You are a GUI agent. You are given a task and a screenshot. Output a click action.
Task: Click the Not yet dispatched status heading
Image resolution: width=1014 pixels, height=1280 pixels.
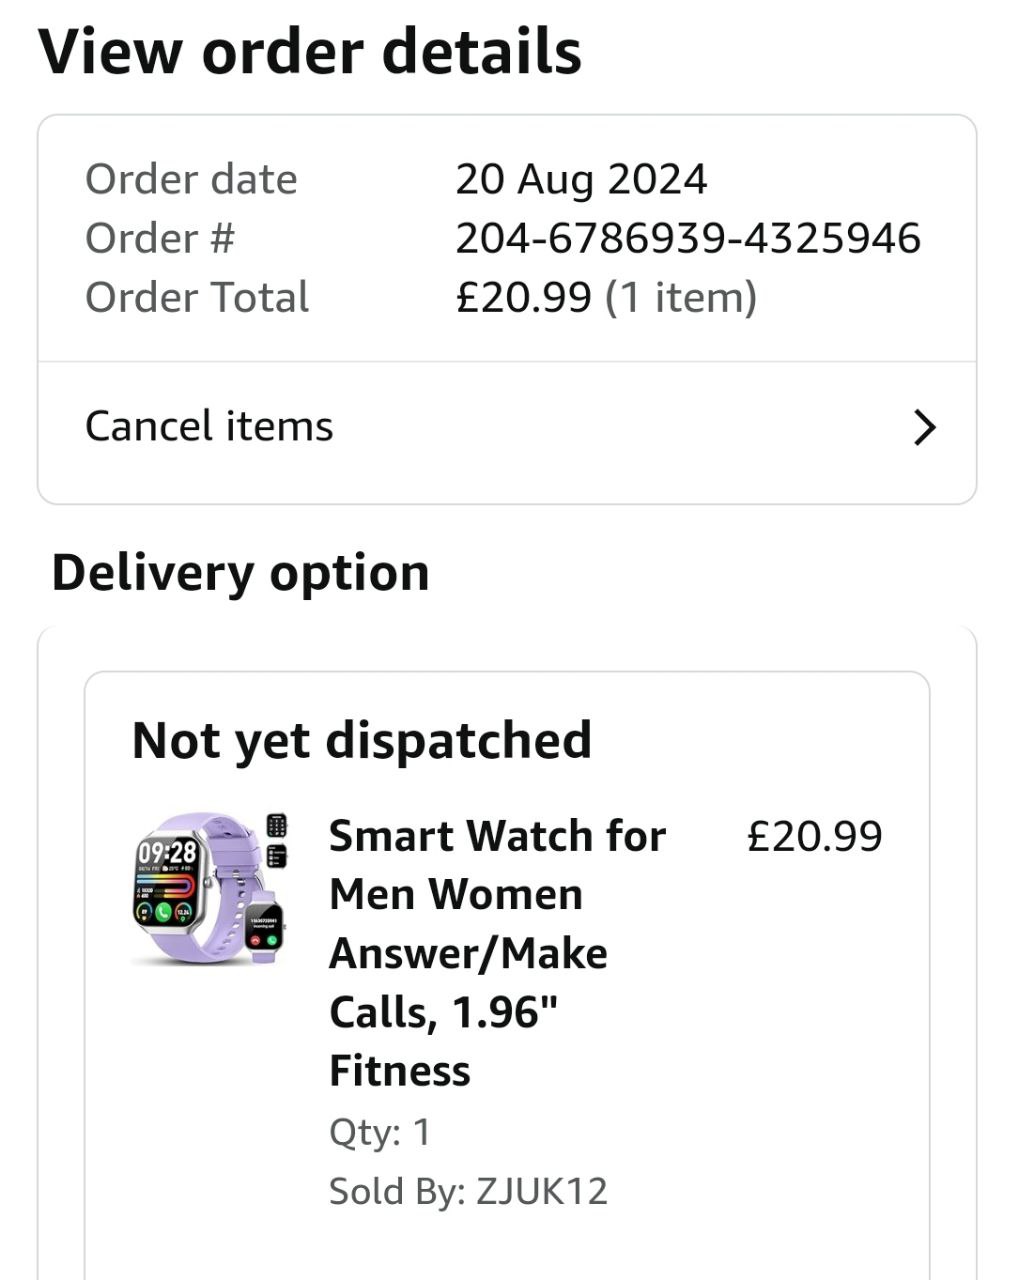click(362, 741)
